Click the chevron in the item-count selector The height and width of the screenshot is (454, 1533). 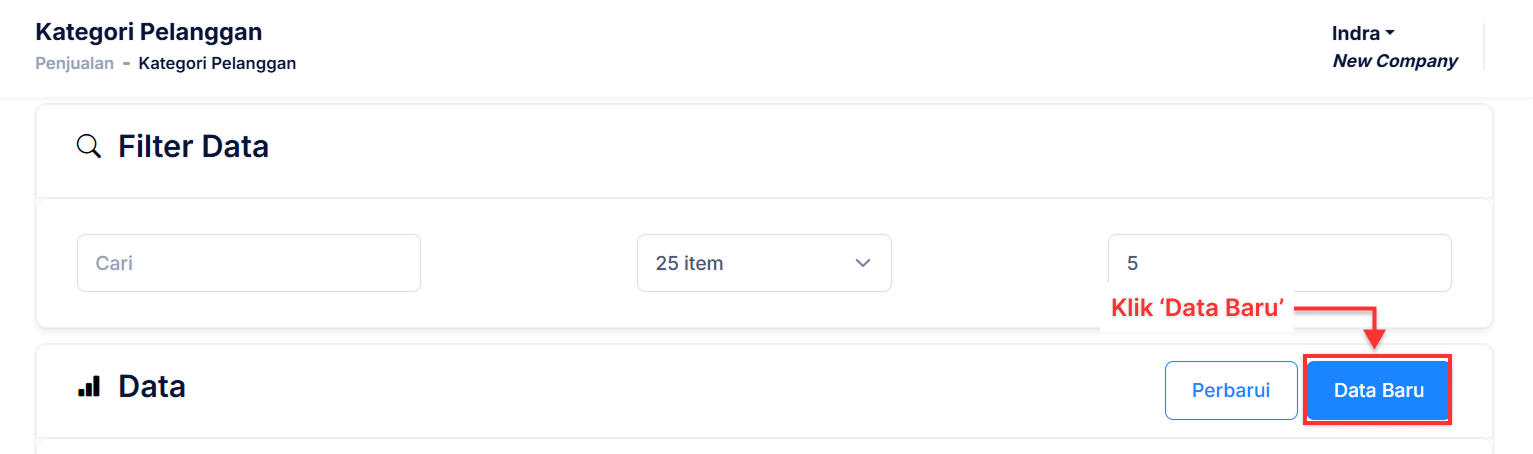pyautogui.click(x=863, y=263)
